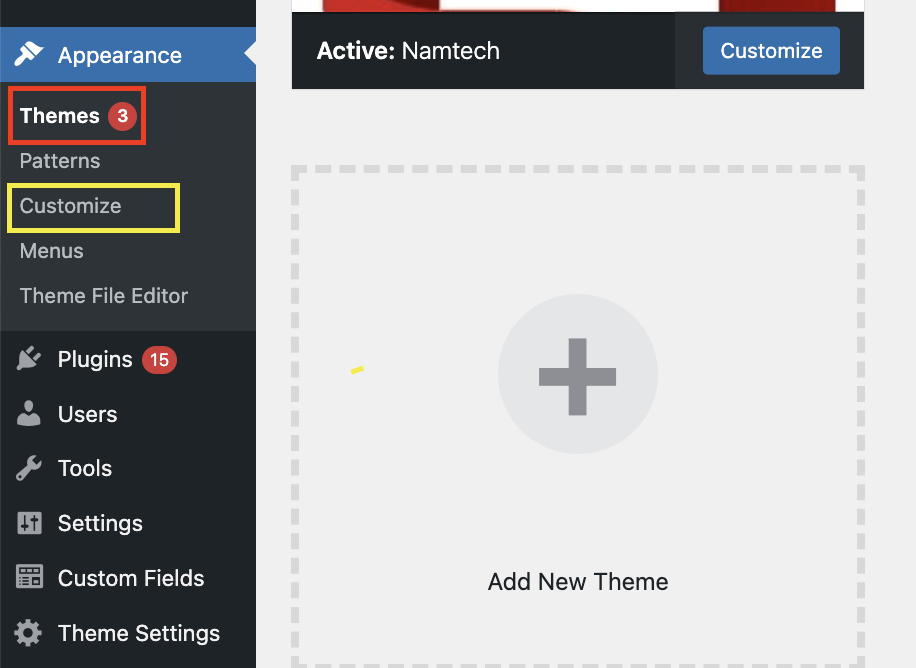The height and width of the screenshot is (668, 916).
Task: Open the Patterns submenu item
Action: (60, 161)
